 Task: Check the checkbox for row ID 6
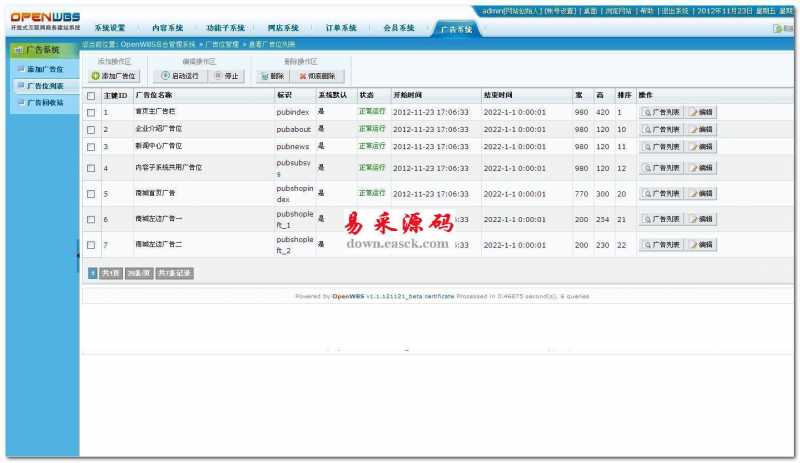(x=91, y=220)
